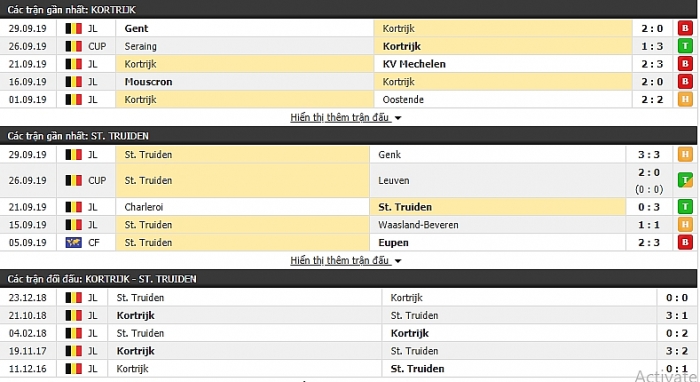Expand more Kortrijk matches arrow

tap(398, 118)
